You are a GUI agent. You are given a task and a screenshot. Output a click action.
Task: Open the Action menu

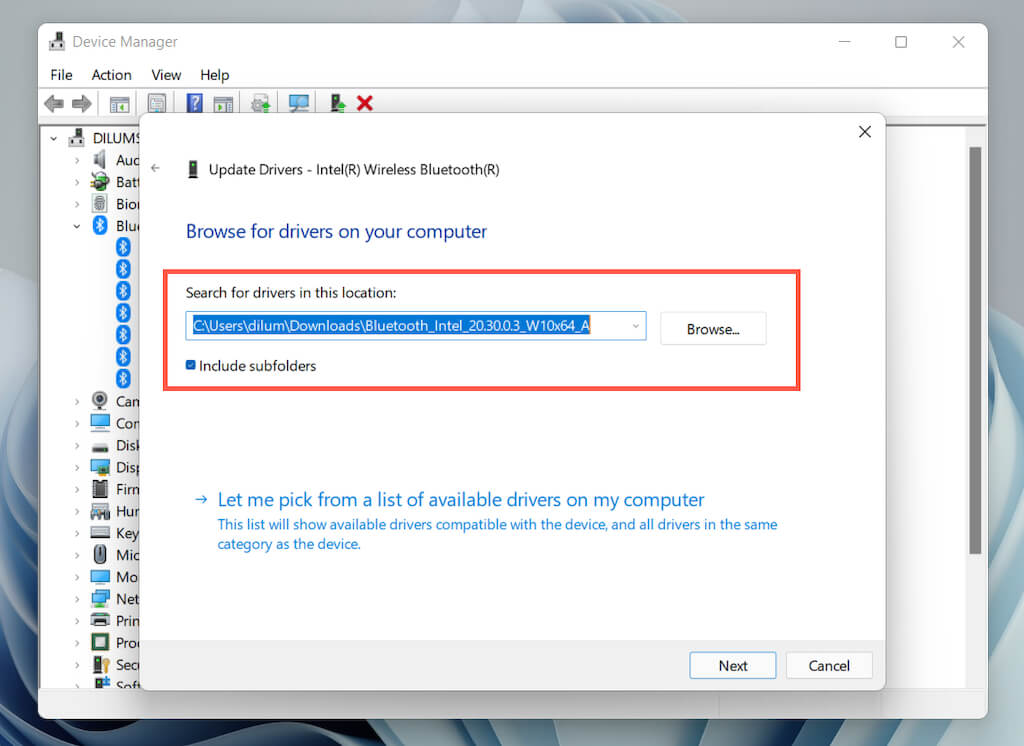point(112,75)
